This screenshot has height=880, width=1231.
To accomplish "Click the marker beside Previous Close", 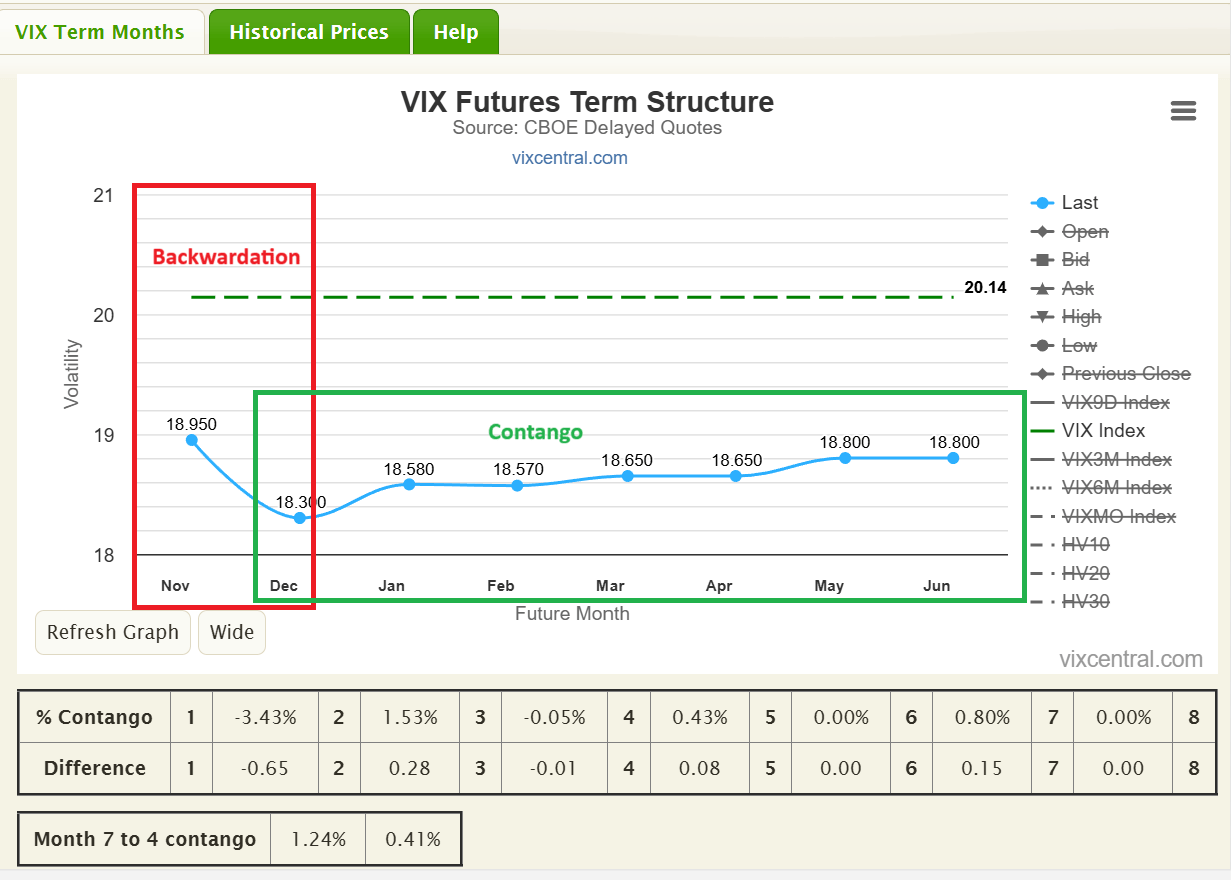I will pyautogui.click(x=1042, y=373).
